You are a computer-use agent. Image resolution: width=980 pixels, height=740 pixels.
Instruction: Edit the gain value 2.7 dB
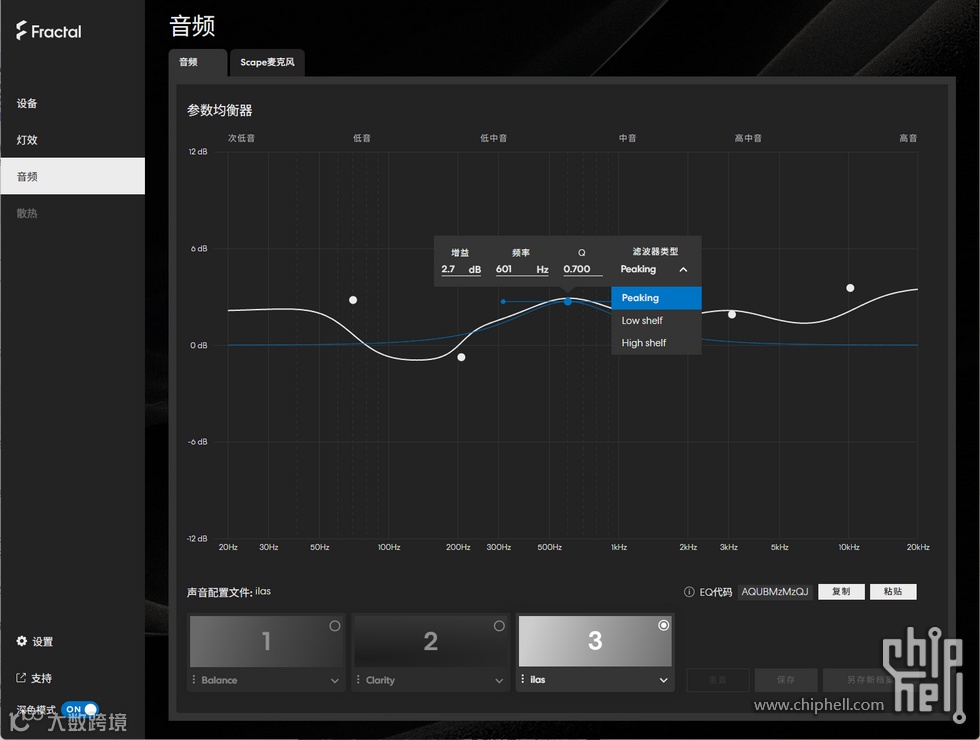point(461,269)
